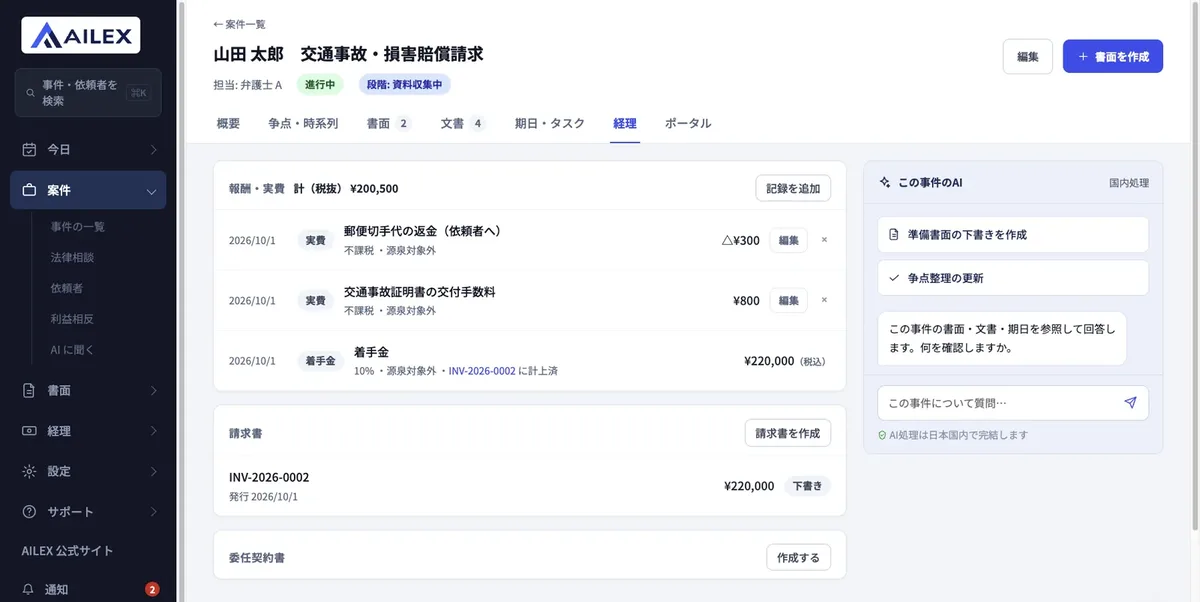Collapse the 案件 sidebar section chevron

click(151, 191)
